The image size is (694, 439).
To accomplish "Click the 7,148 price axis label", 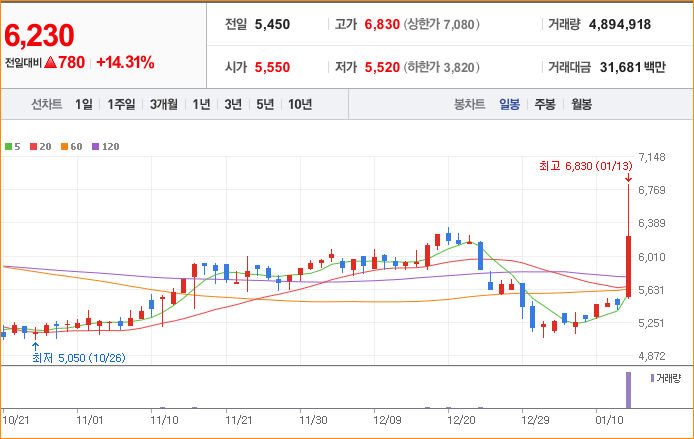I will (x=652, y=157).
